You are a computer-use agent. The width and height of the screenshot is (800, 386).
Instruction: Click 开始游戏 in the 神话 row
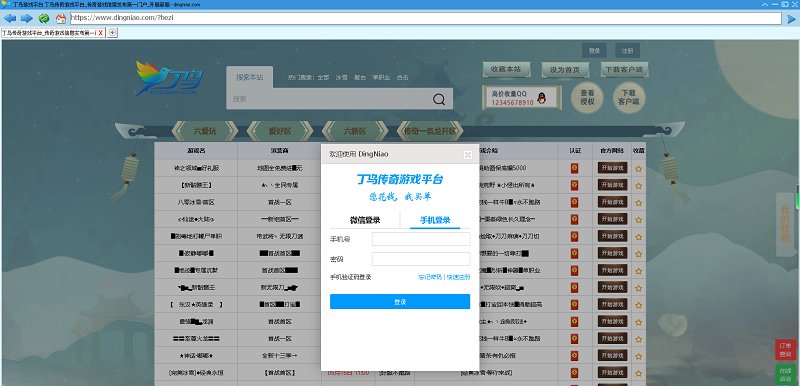pos(612,355)
